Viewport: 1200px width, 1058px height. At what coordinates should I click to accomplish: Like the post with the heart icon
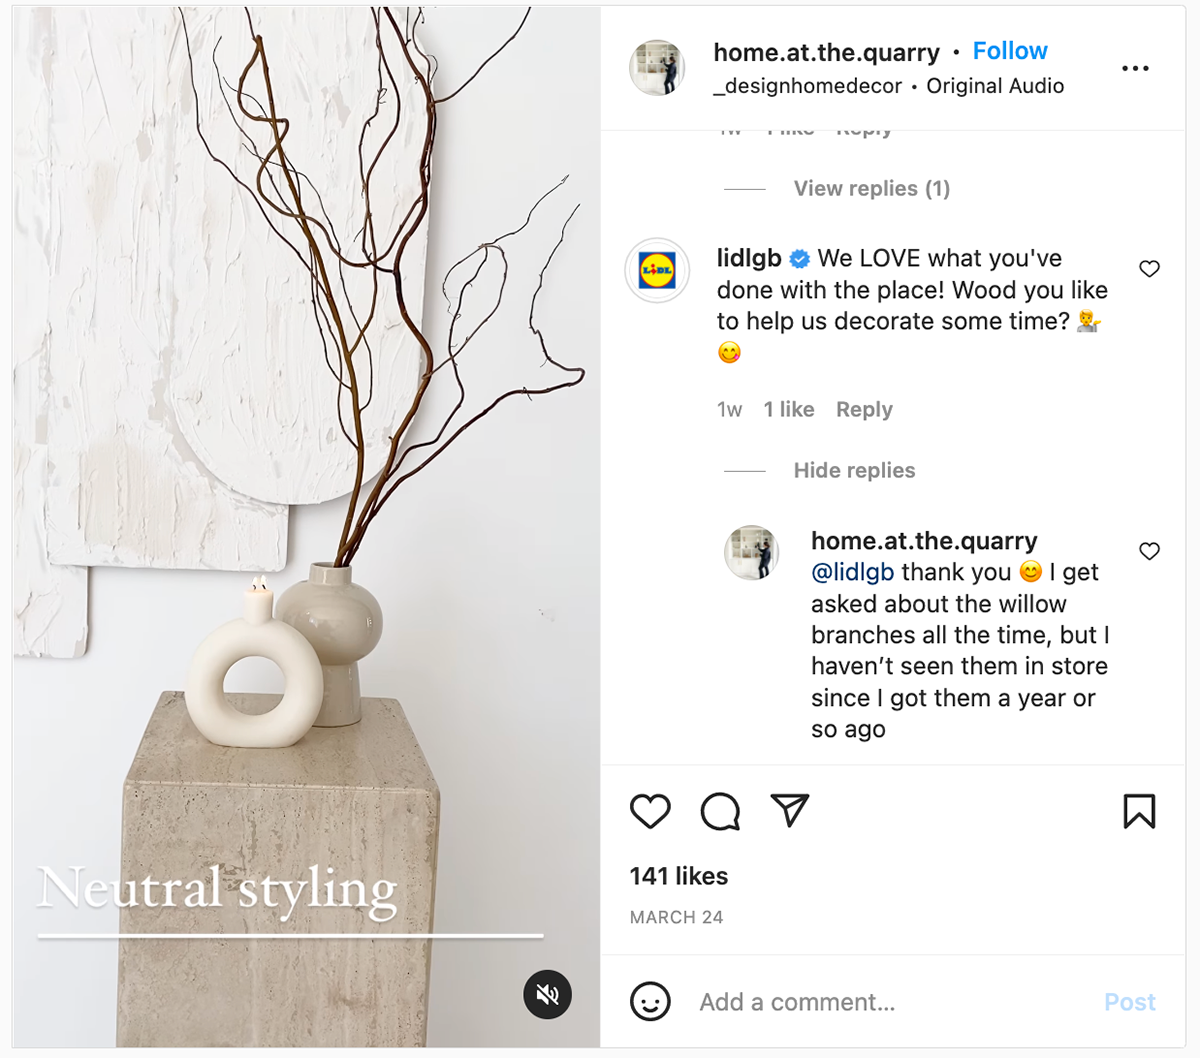point(650,811)
